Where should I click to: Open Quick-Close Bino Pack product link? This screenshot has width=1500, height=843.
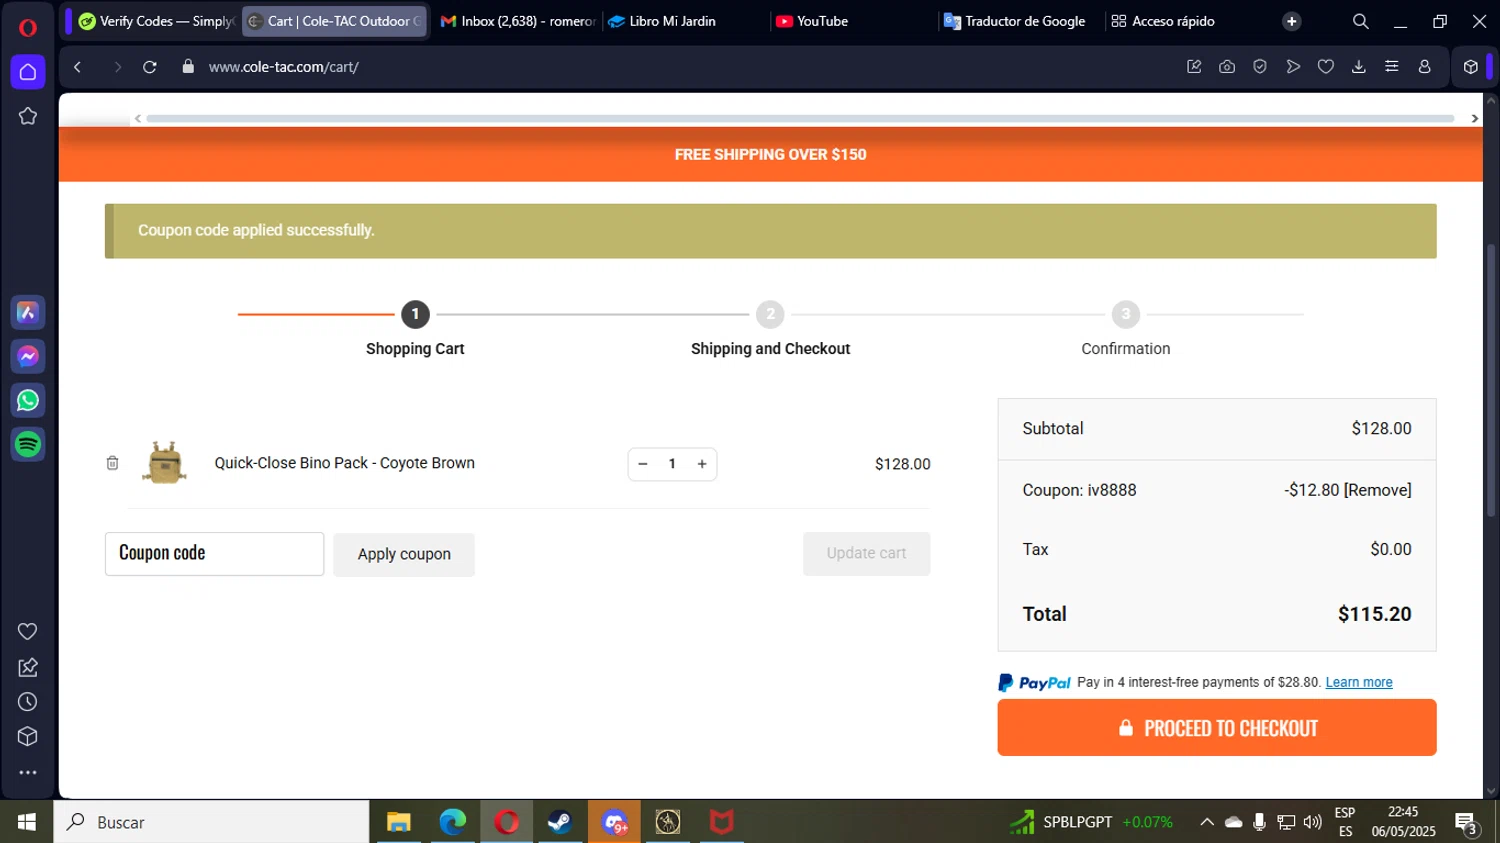(344, 463)
